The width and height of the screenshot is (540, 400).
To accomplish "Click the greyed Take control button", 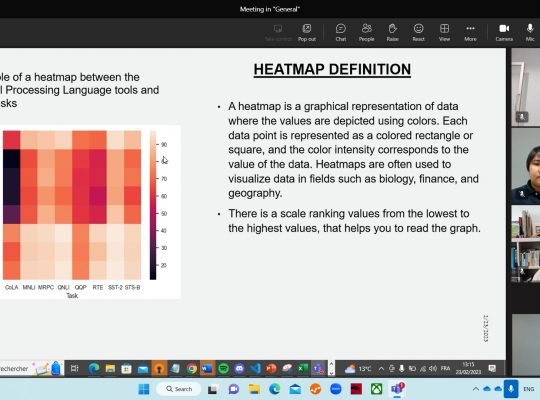I will pos(278,33).
